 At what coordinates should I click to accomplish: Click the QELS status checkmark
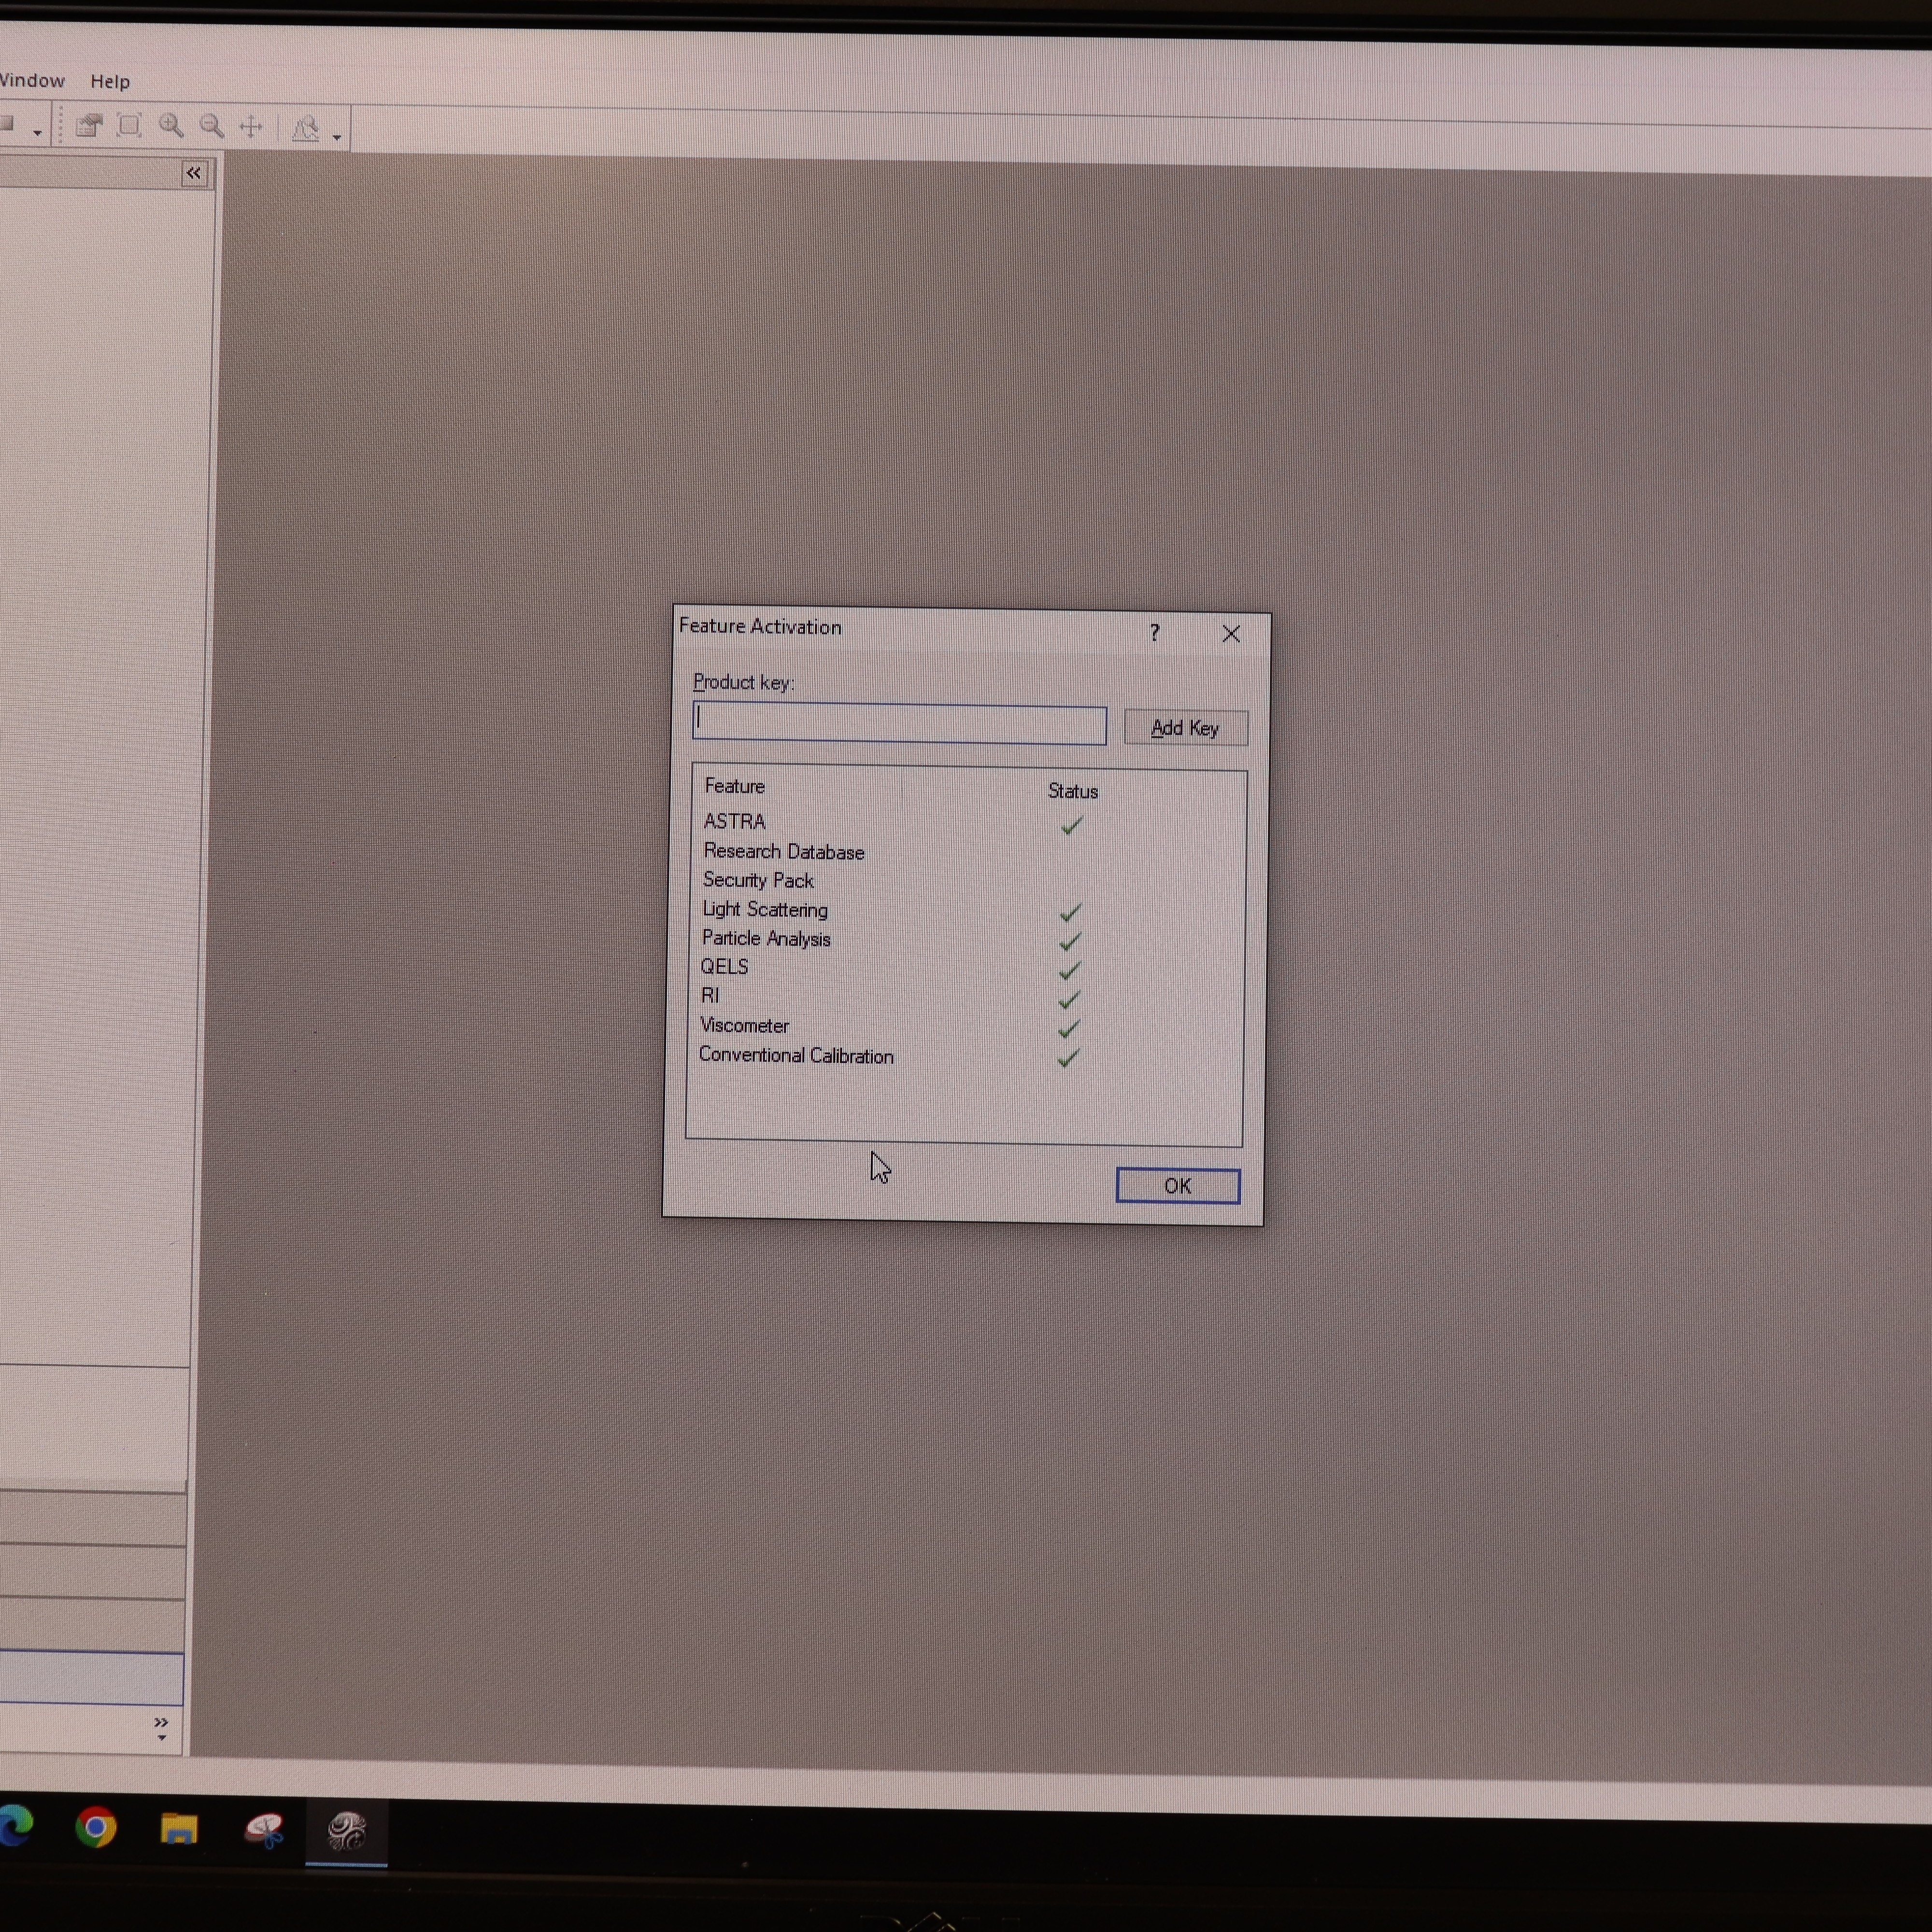(x=1069, y=971)
